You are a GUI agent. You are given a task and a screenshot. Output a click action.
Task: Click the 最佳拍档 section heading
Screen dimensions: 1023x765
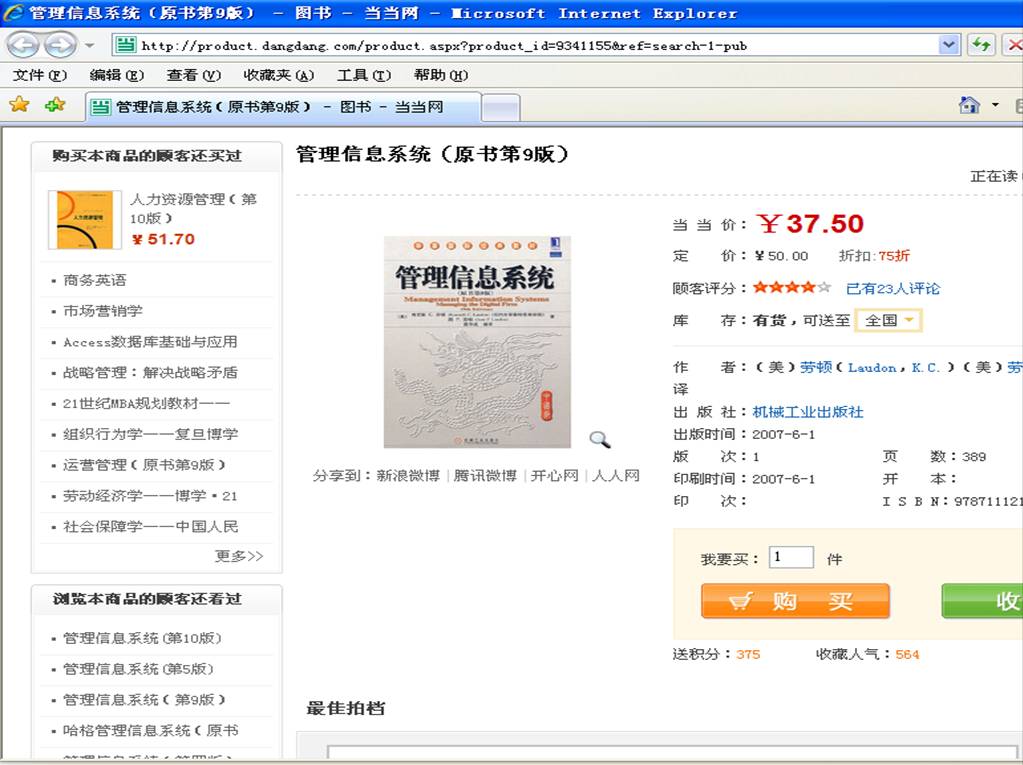pos(346,708)
